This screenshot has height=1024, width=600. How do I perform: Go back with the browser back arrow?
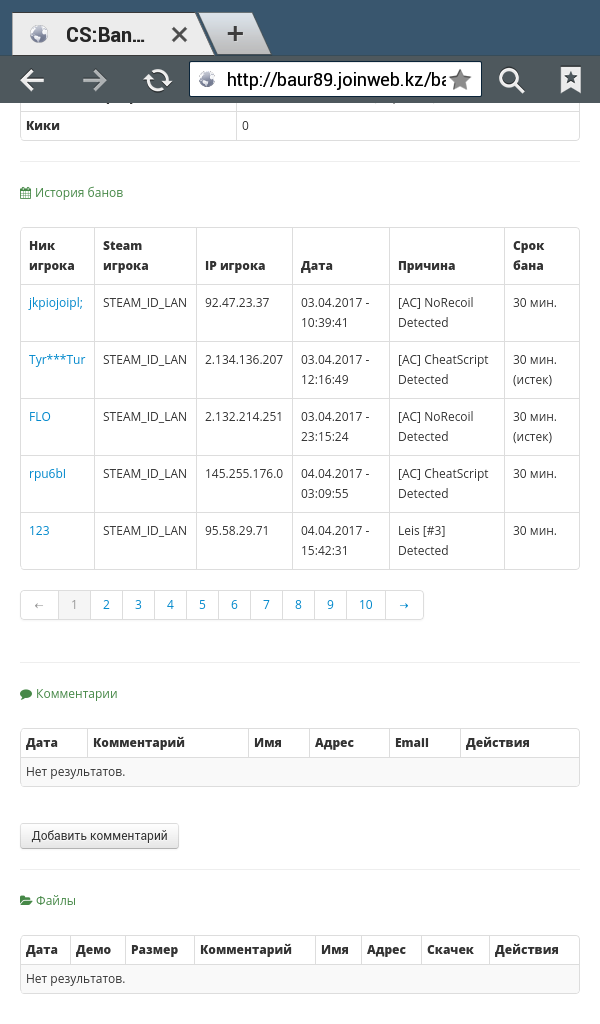point(32,80)
